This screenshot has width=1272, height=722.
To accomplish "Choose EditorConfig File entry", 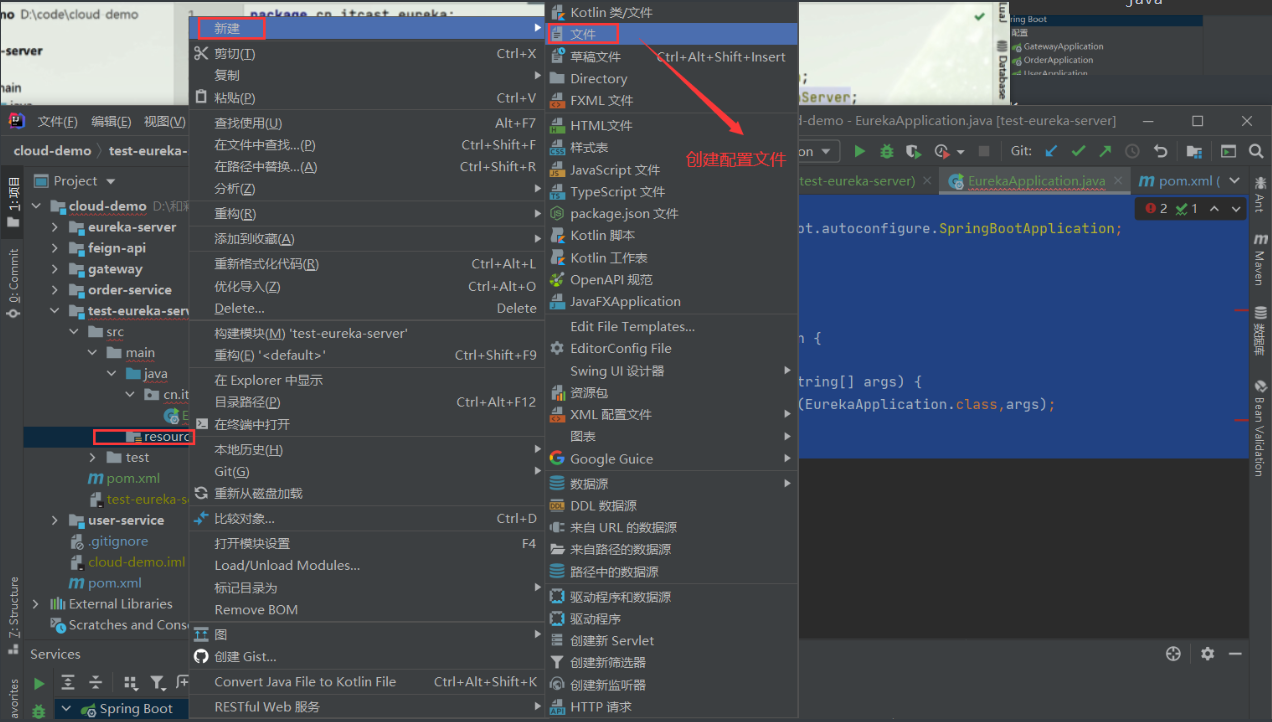I will [x=671, y=348].
